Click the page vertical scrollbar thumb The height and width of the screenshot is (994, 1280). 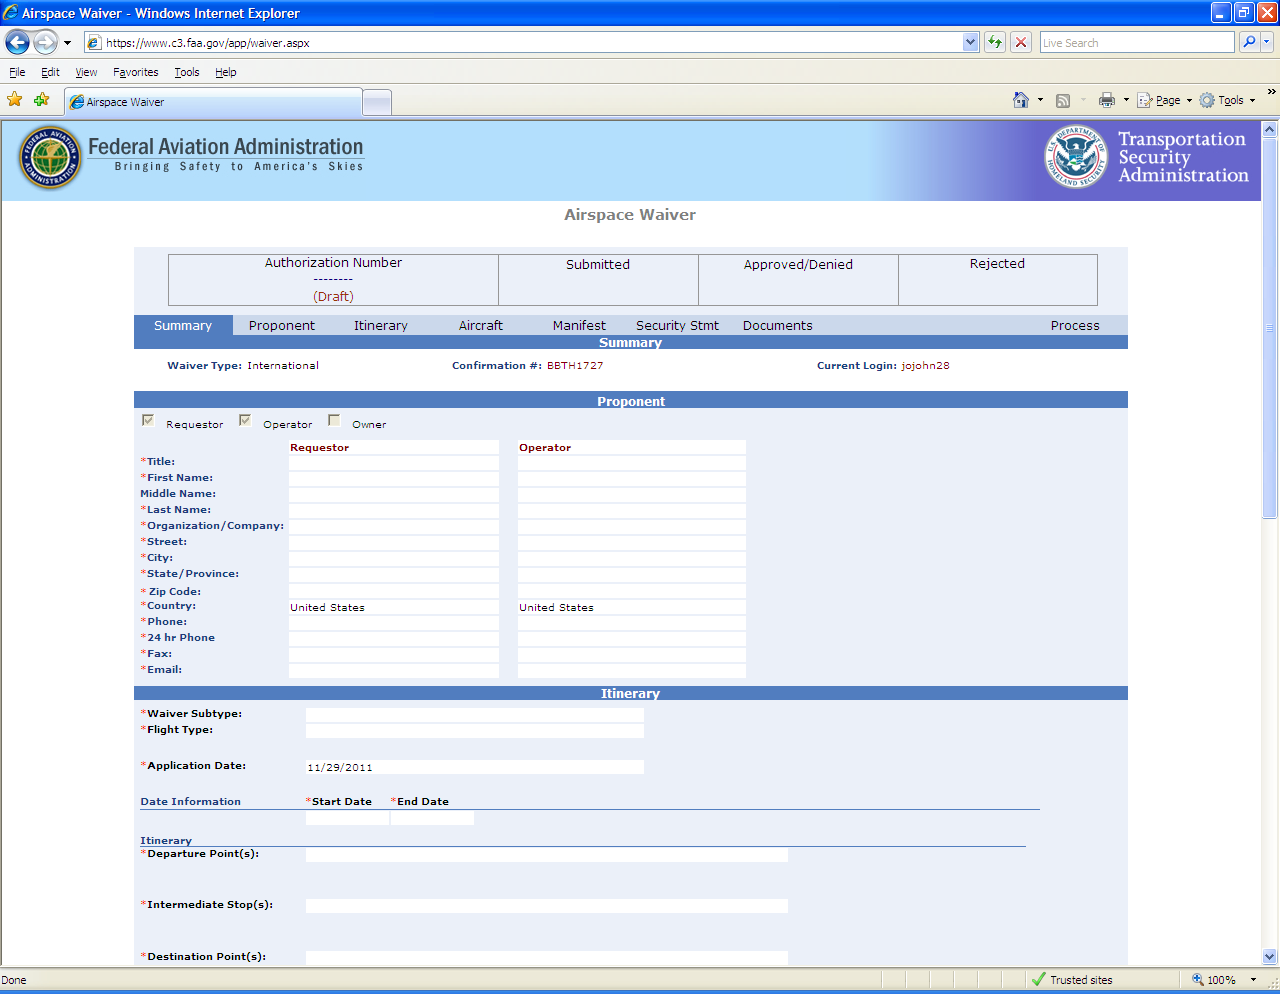(1270, 328)
